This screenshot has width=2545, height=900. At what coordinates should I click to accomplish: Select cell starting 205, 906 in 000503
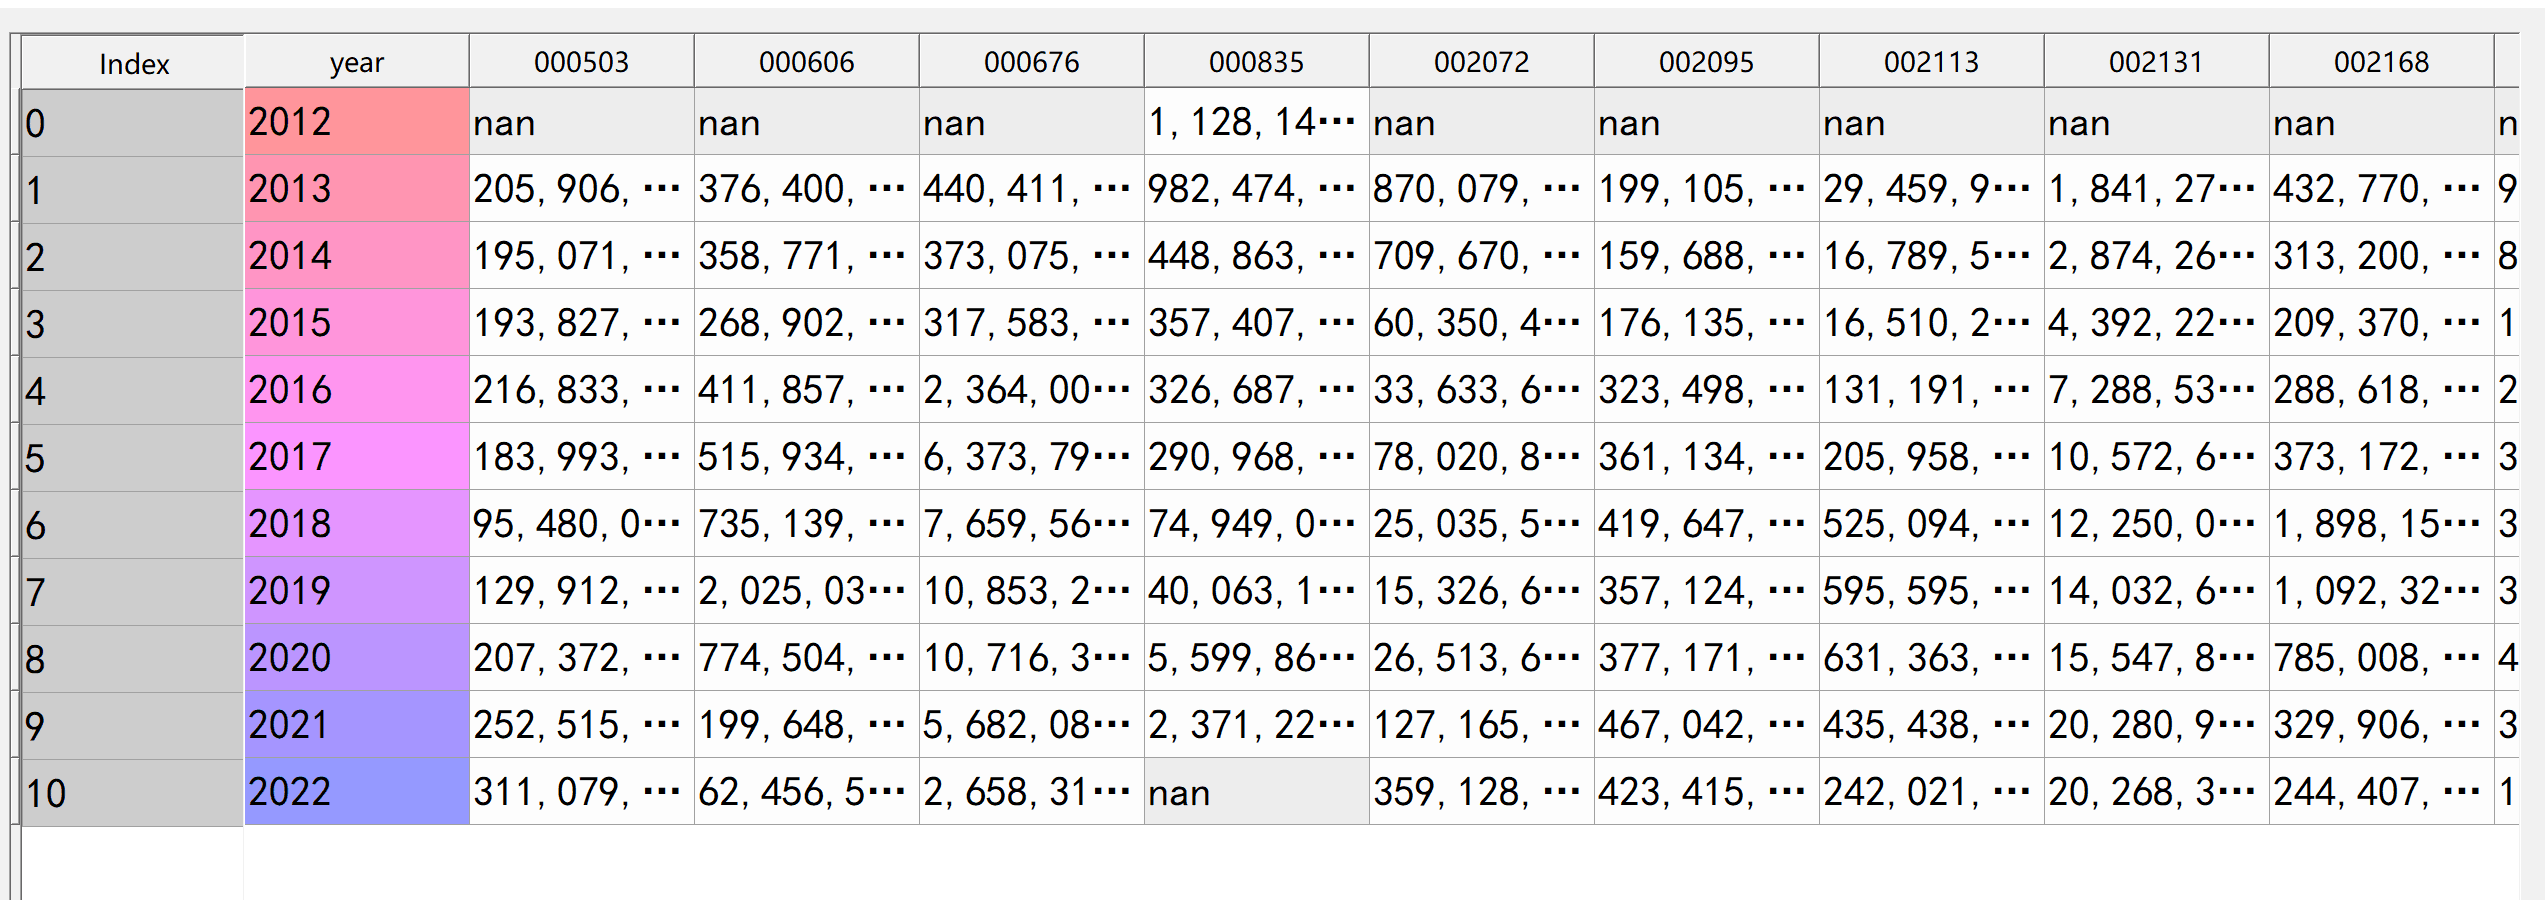[582, 189]
